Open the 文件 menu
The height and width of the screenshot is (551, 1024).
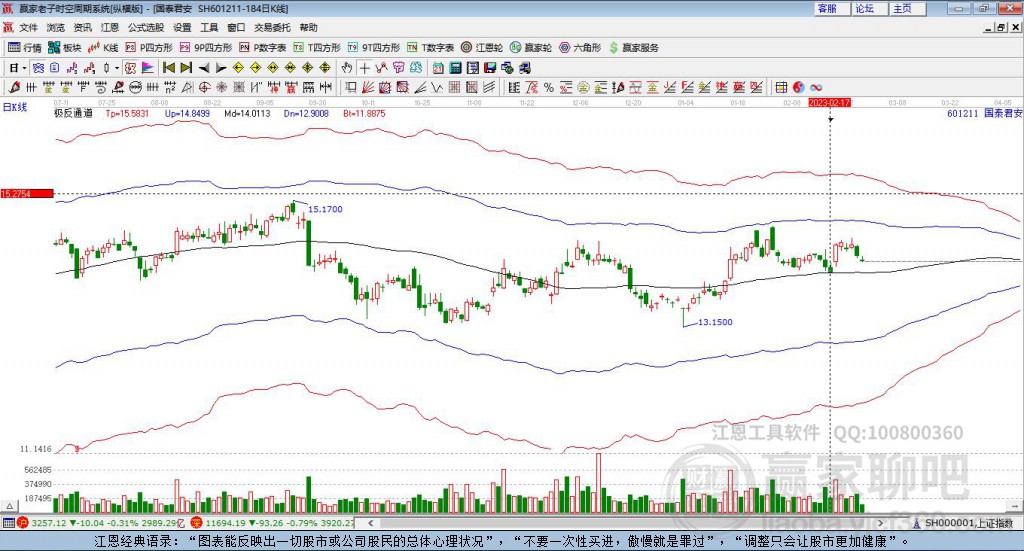click(28, 27)
